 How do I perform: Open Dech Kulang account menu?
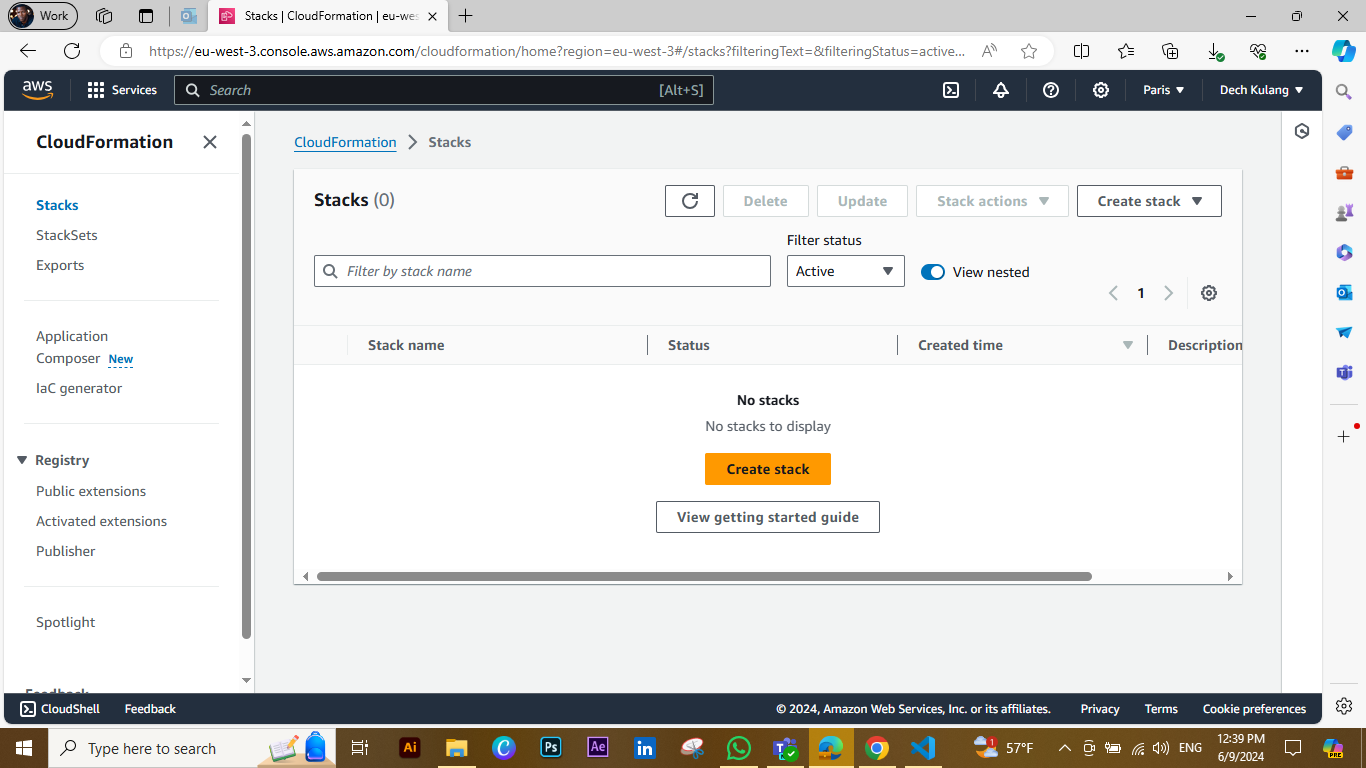click(x=1262, y=90)
